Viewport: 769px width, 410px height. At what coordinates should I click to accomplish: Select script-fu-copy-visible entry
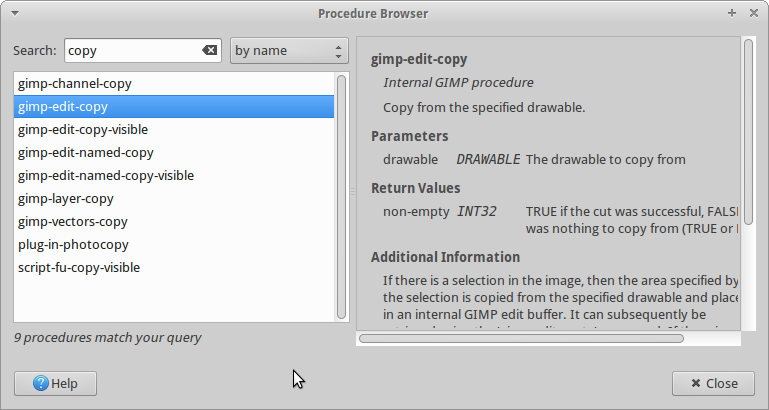pyautogui.click(x=174, y=268)
